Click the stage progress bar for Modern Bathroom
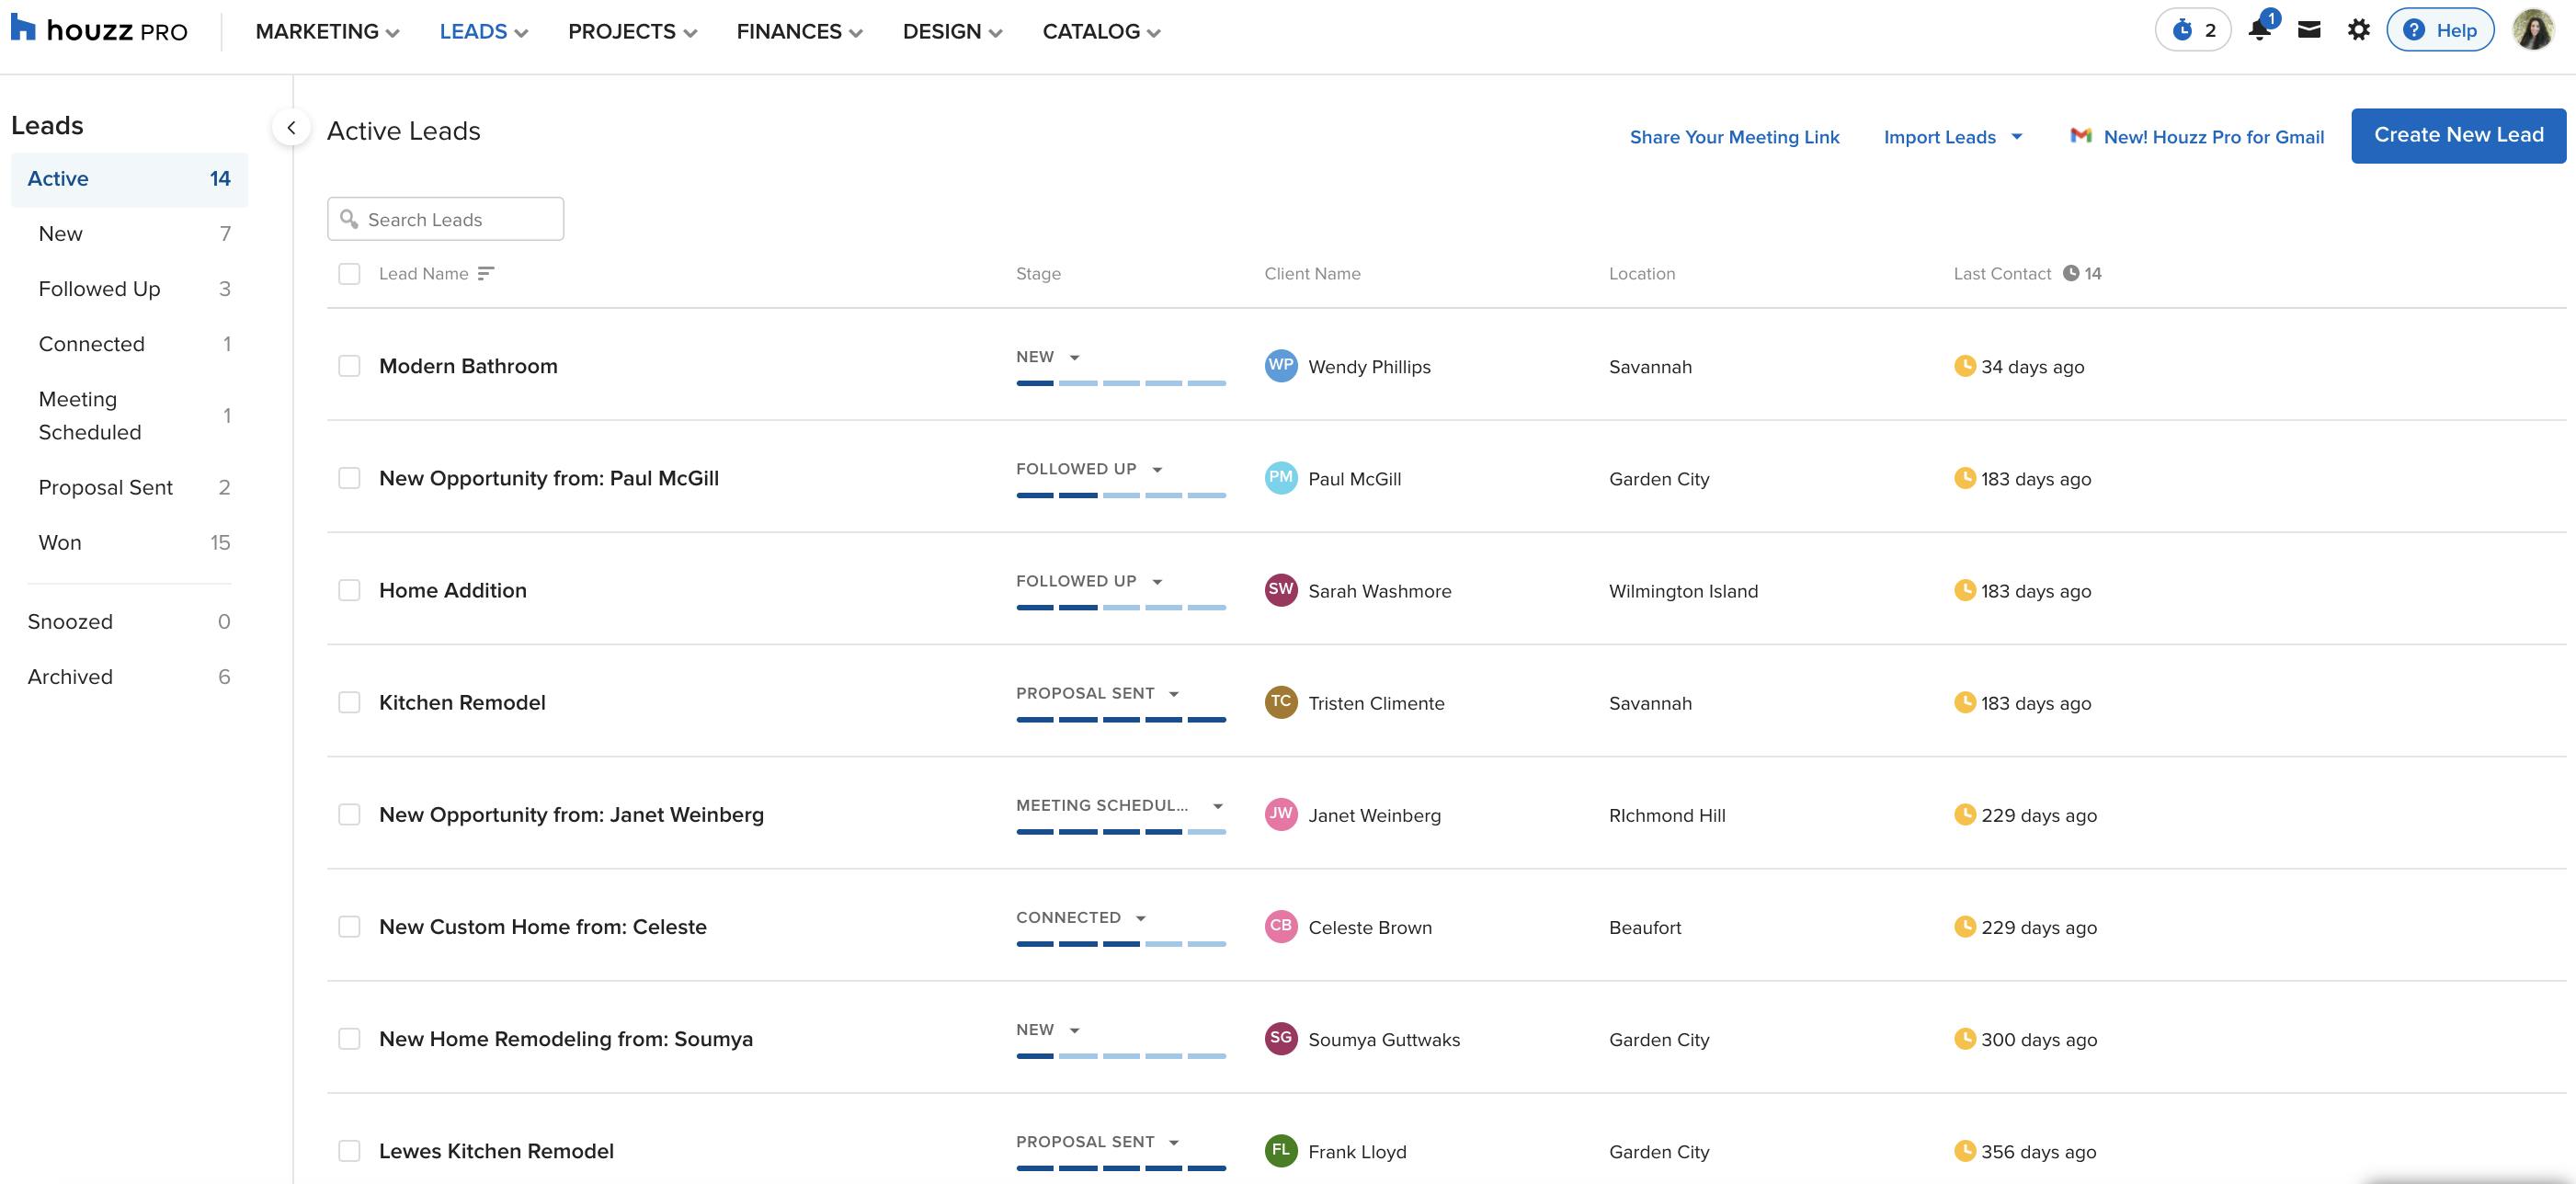 point(1121,382)
